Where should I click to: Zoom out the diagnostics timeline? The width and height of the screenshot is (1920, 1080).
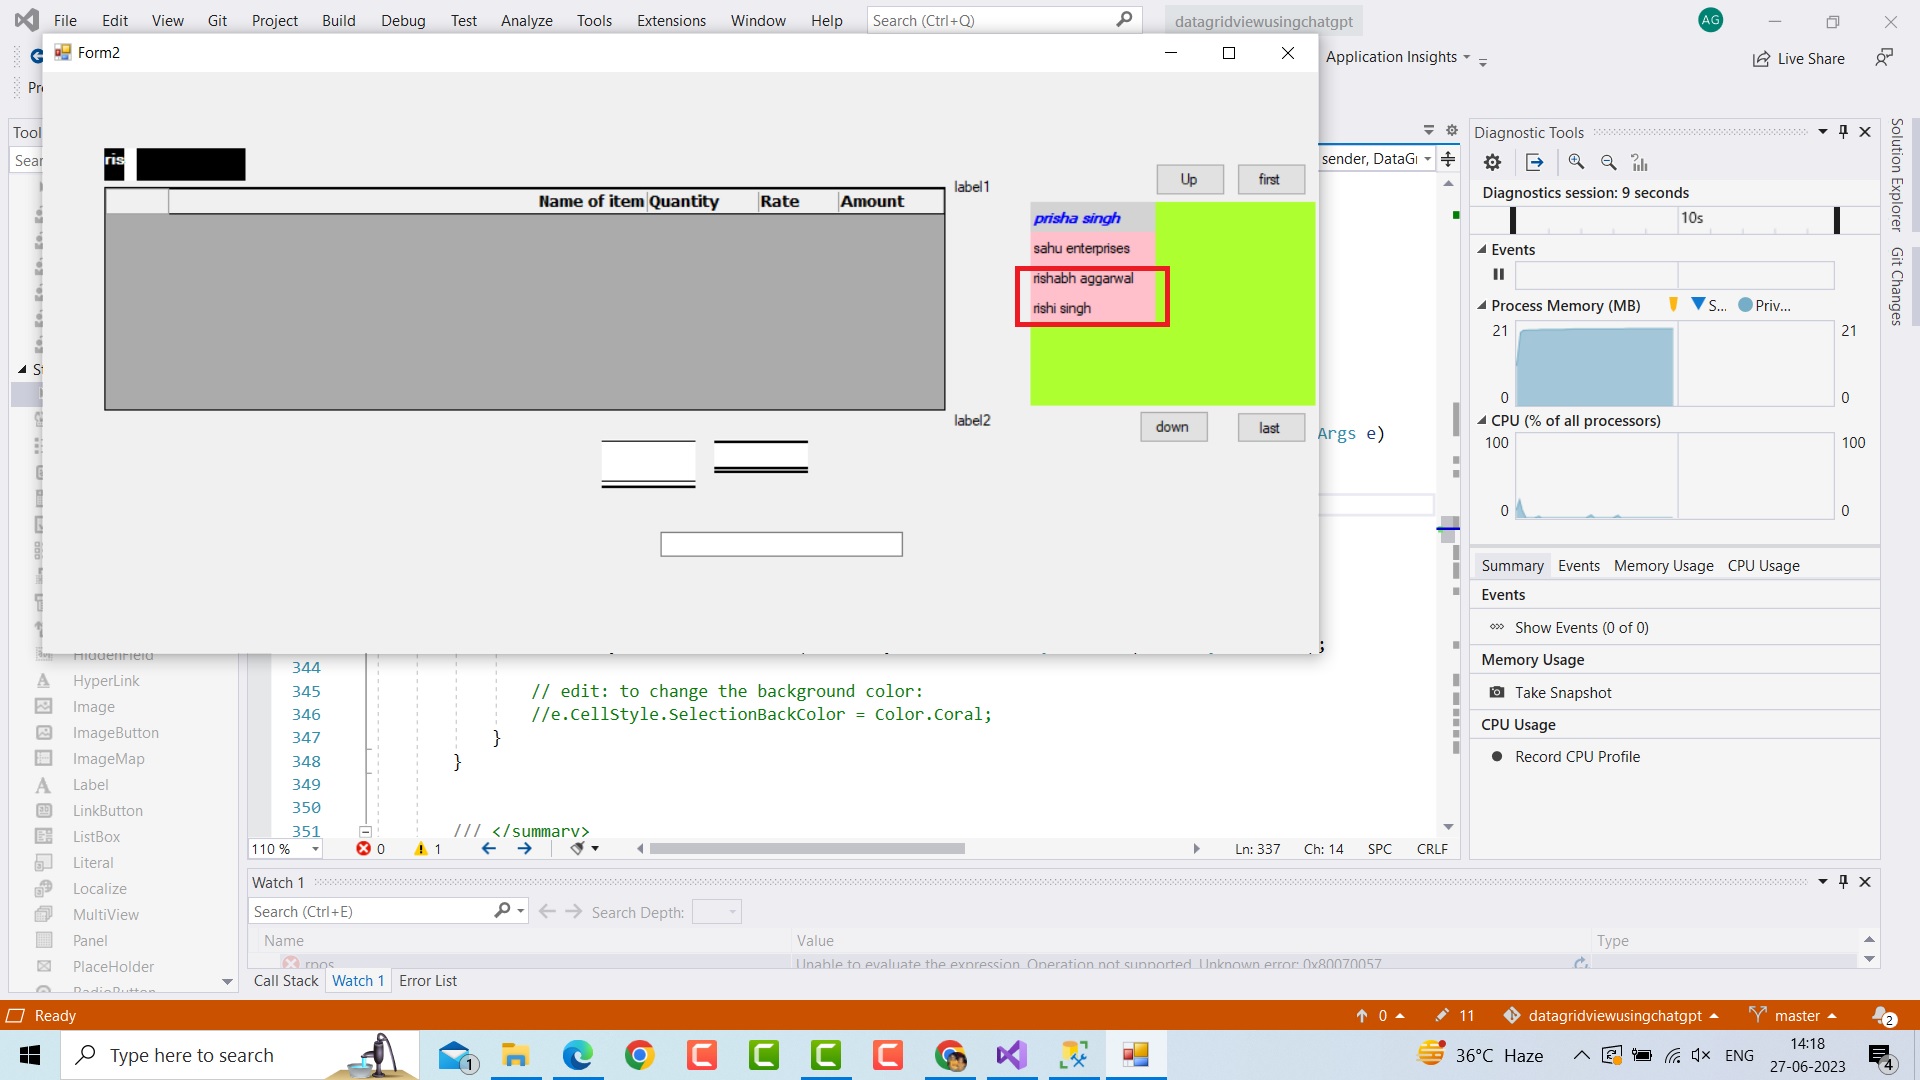[x=1608, y=162]
